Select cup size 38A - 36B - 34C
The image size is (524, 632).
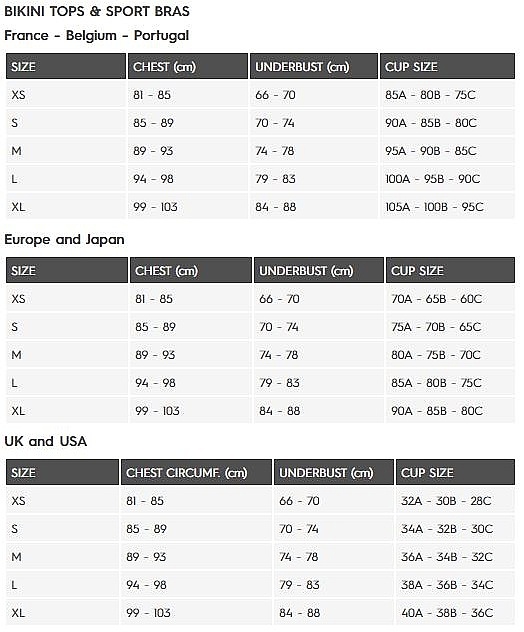[x=447, y=585]
